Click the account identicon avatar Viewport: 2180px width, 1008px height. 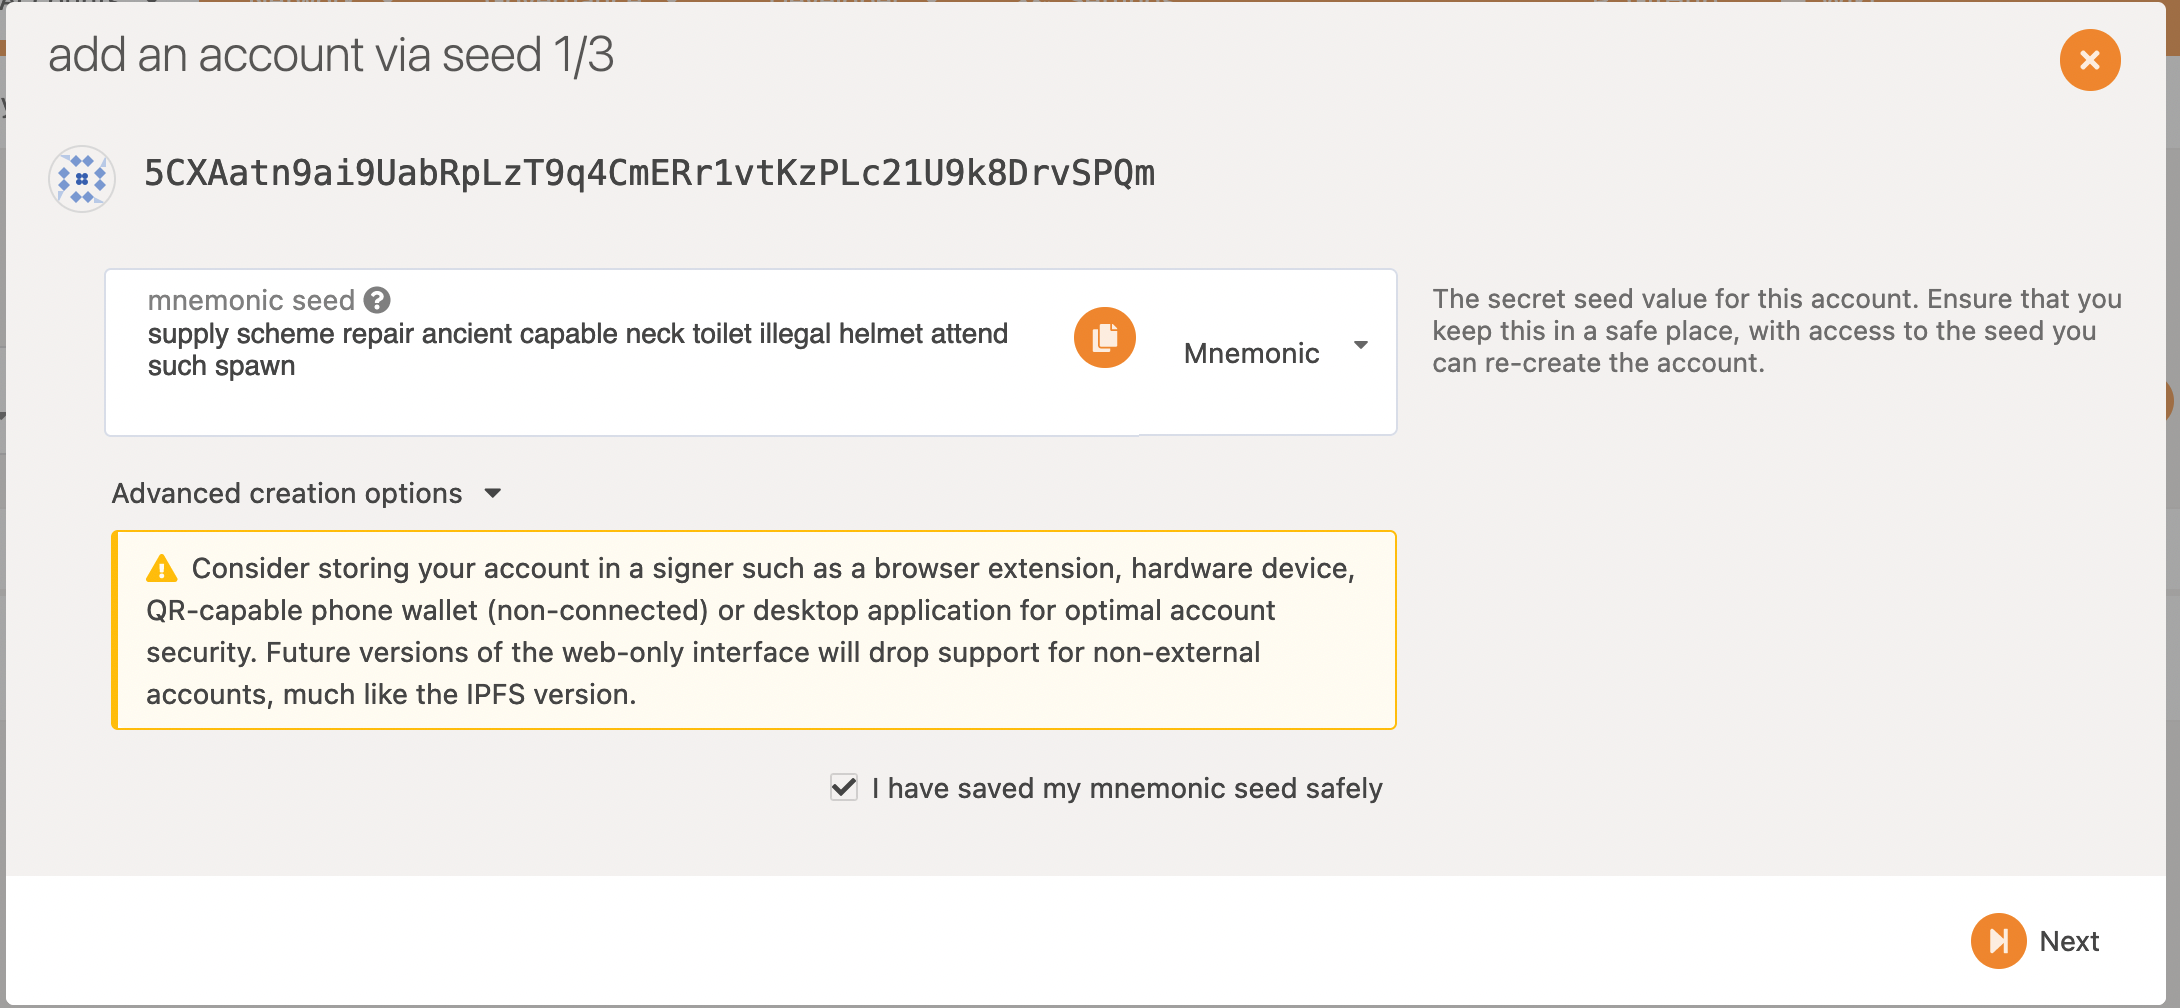82,179
